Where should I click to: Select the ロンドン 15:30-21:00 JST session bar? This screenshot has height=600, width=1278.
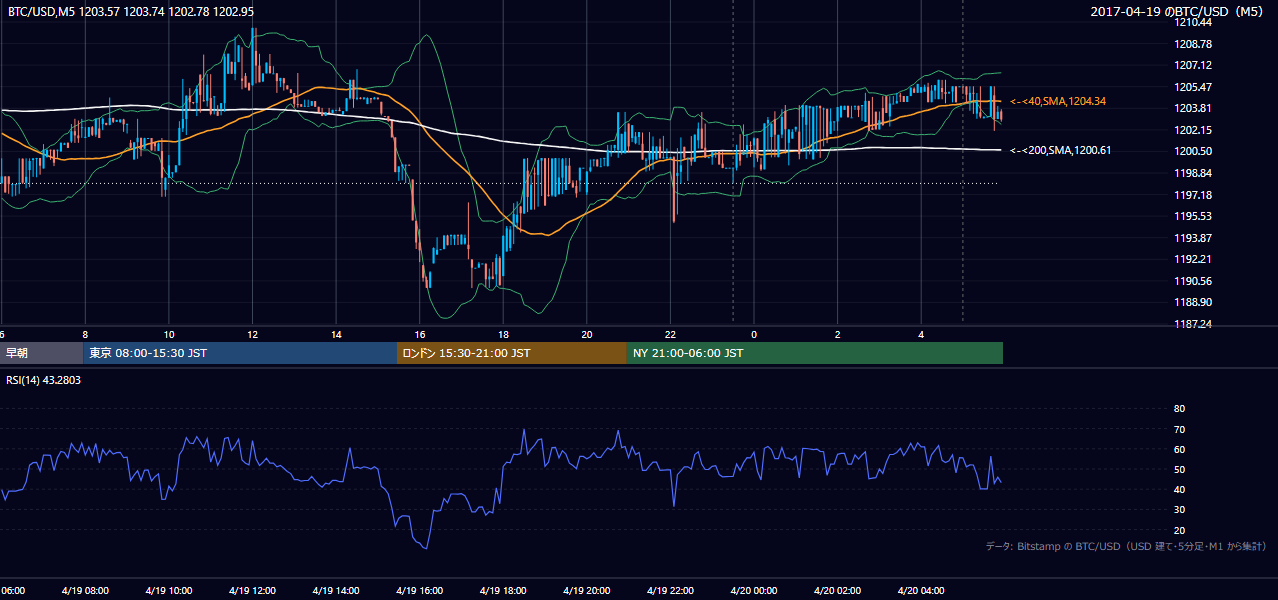pos(512,353)
